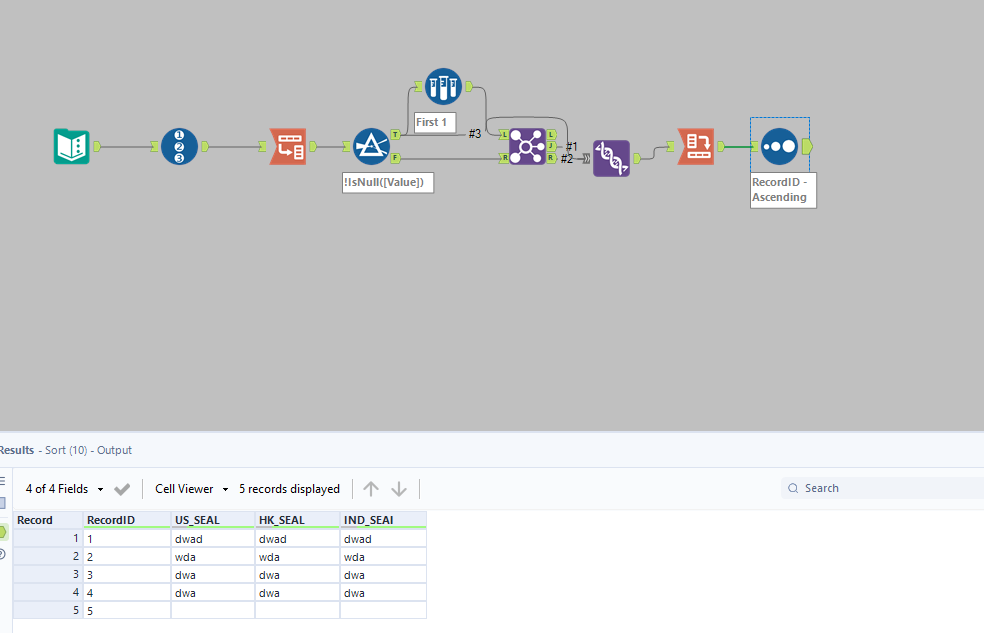Select the Sample tool labeled First 1
This screenshot has height=633, width=984.
[443, 87]
